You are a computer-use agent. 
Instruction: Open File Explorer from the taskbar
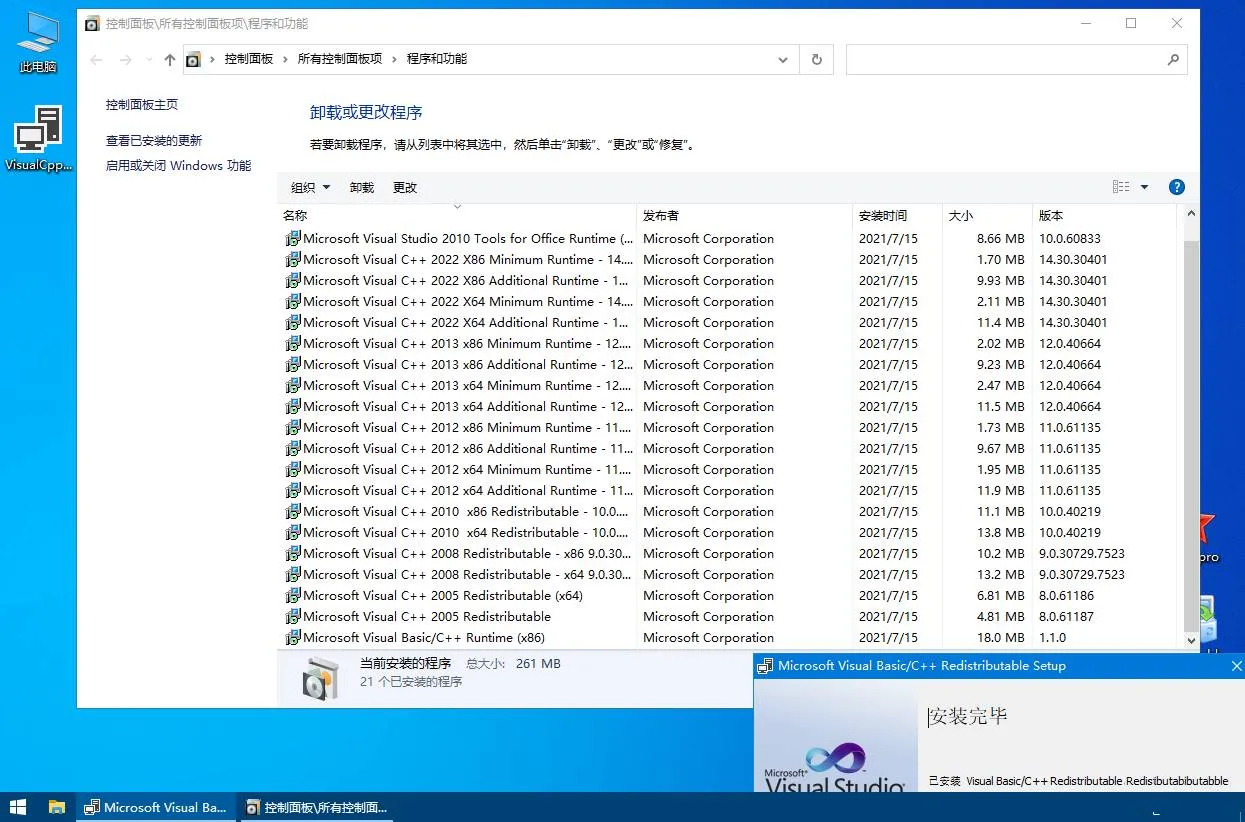57,807
